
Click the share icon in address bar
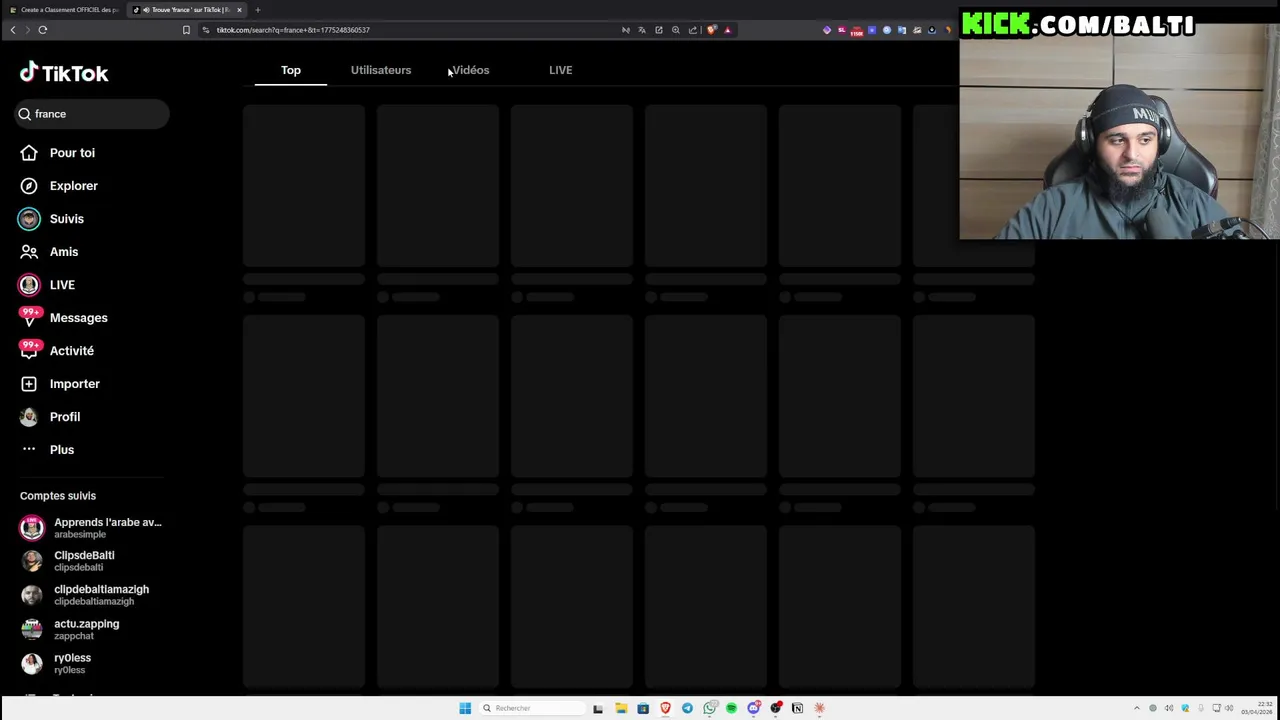click(693, 30)
